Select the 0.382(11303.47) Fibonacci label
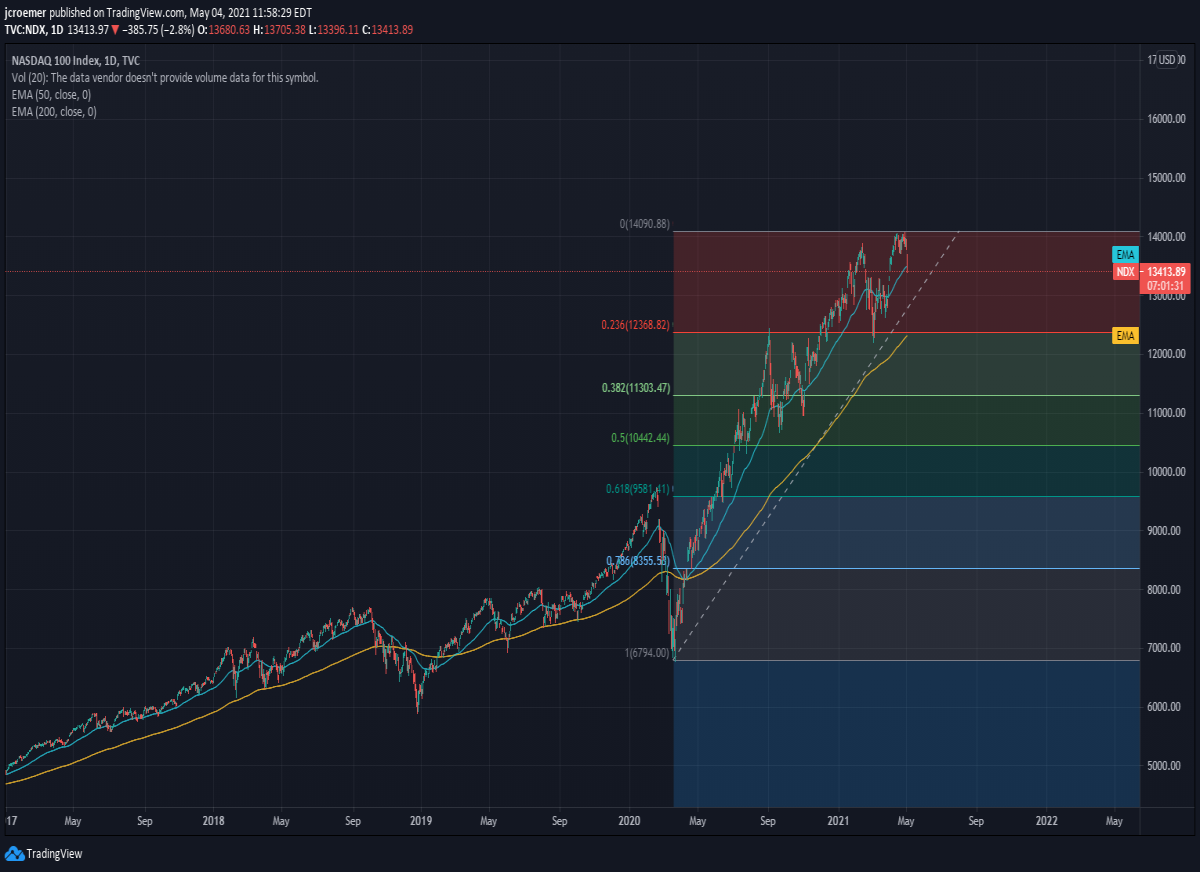 pyautogui.click(x=636, y=388)
